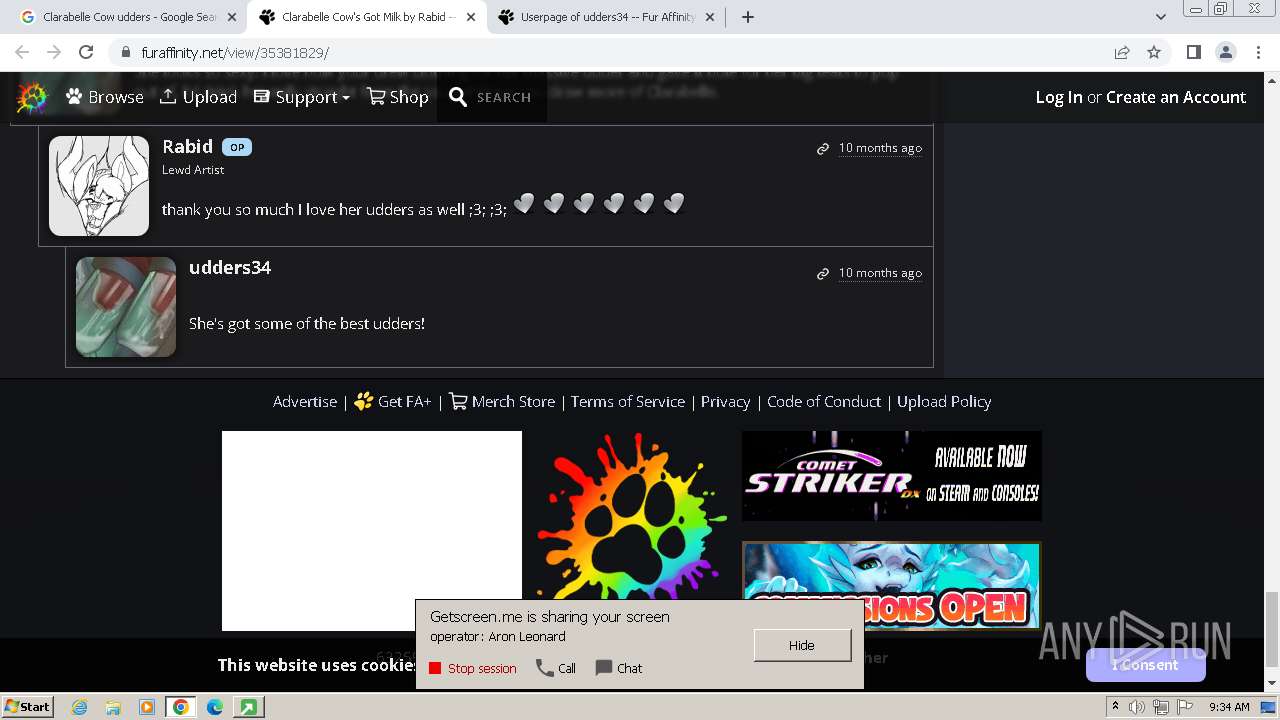Image resolution: width=1280 pixels, height=720 pixels.
Task: Click Rabid's comment 10 months ago timestamp
Action: tap(880, 148)
